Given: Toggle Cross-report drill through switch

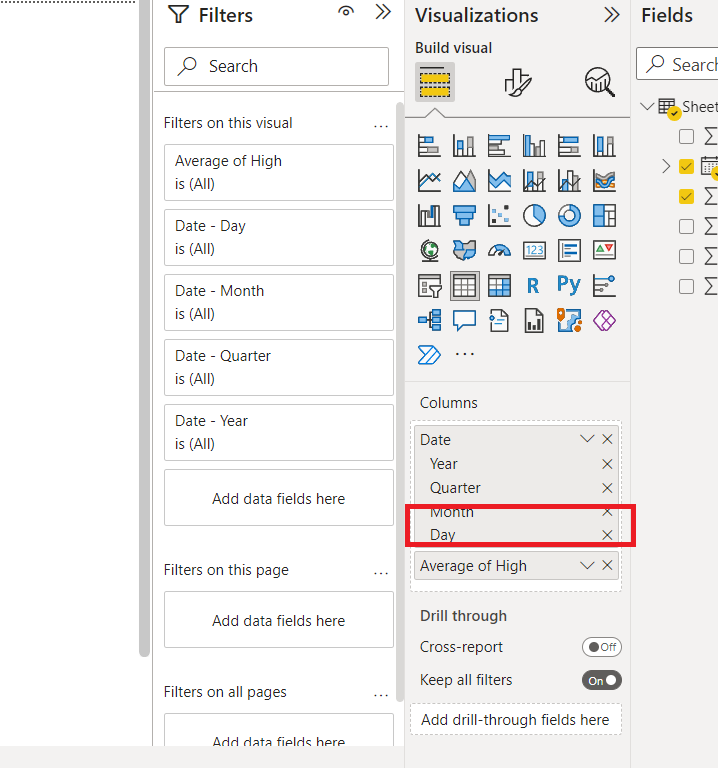Looking at the screenshot, I should 601,647.
